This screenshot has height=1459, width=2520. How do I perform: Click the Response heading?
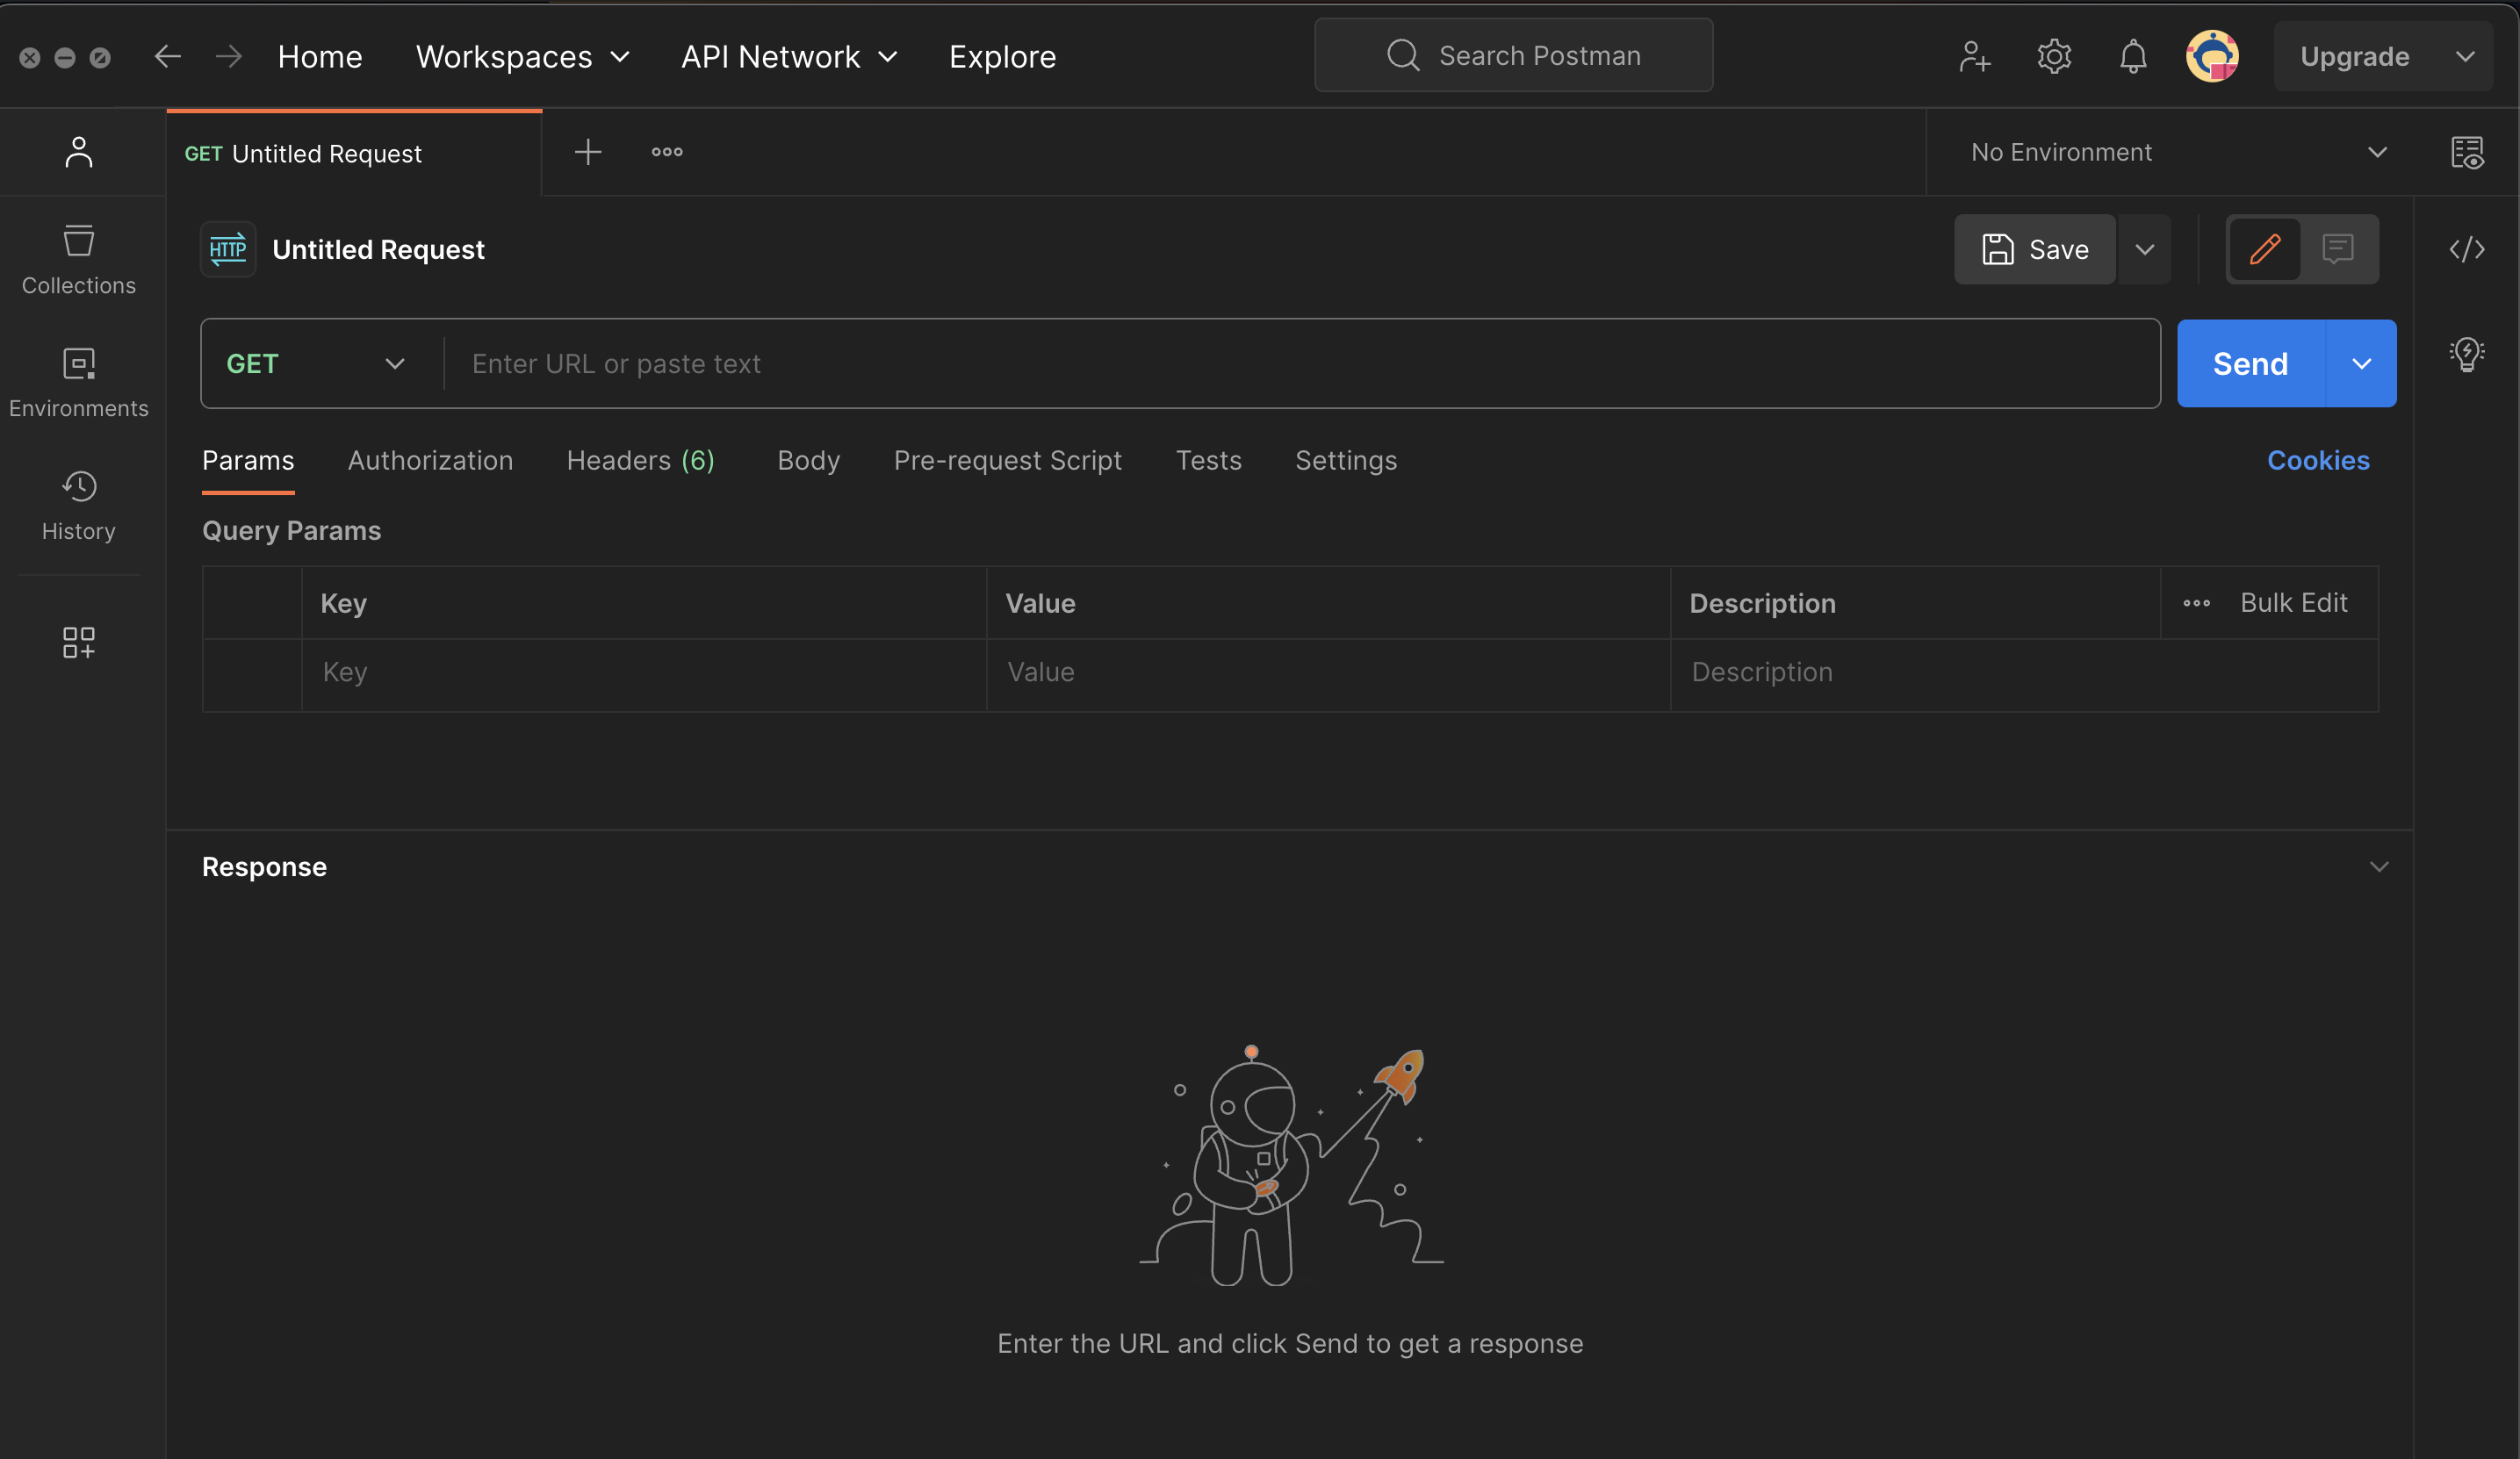(x=264, y=867)
